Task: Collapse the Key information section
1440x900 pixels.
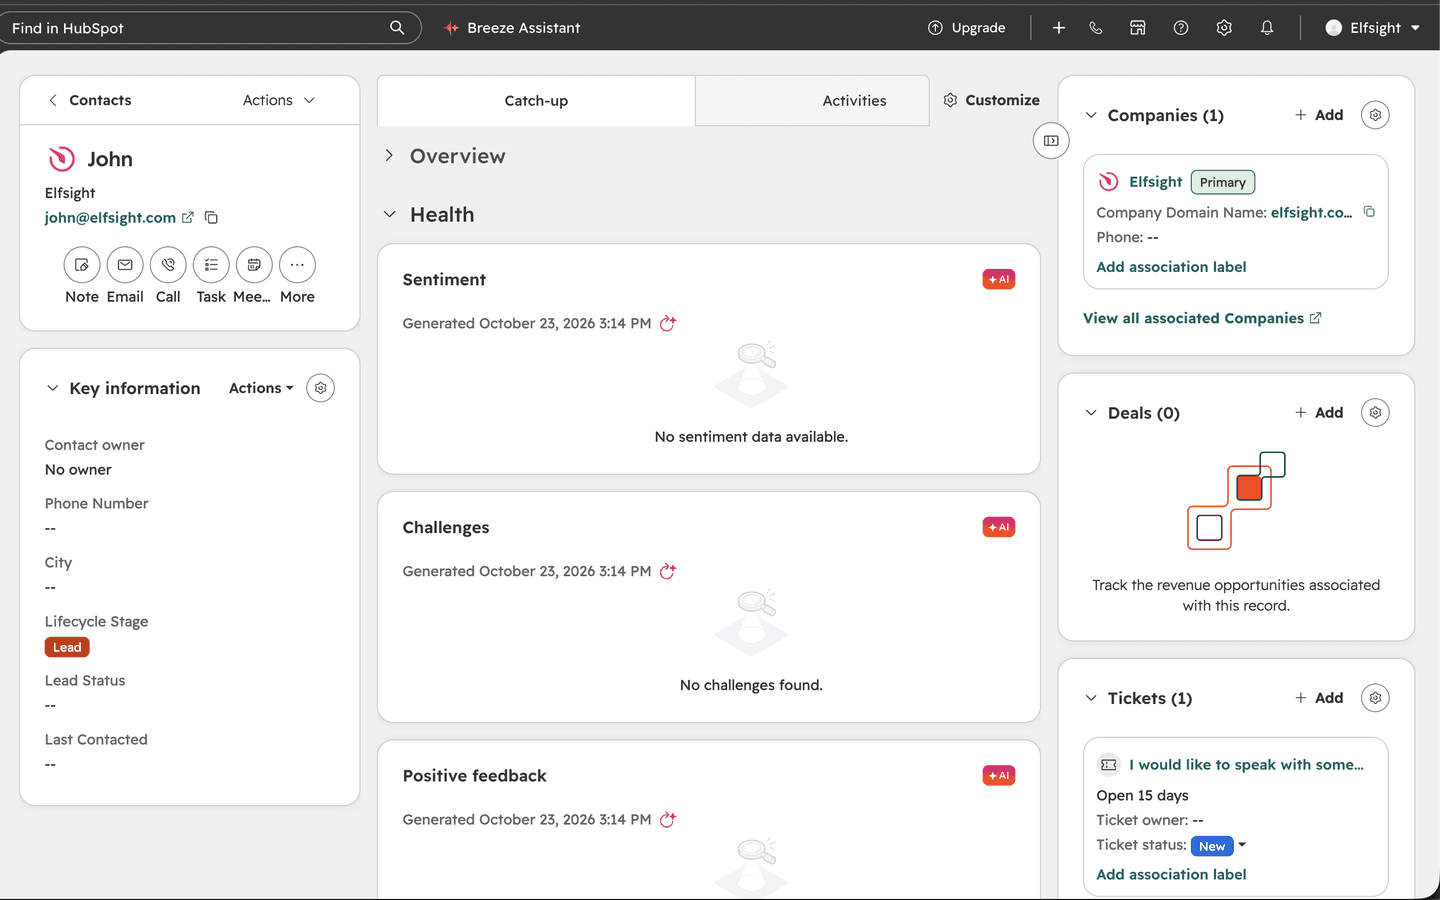Action: coord(53,388)
